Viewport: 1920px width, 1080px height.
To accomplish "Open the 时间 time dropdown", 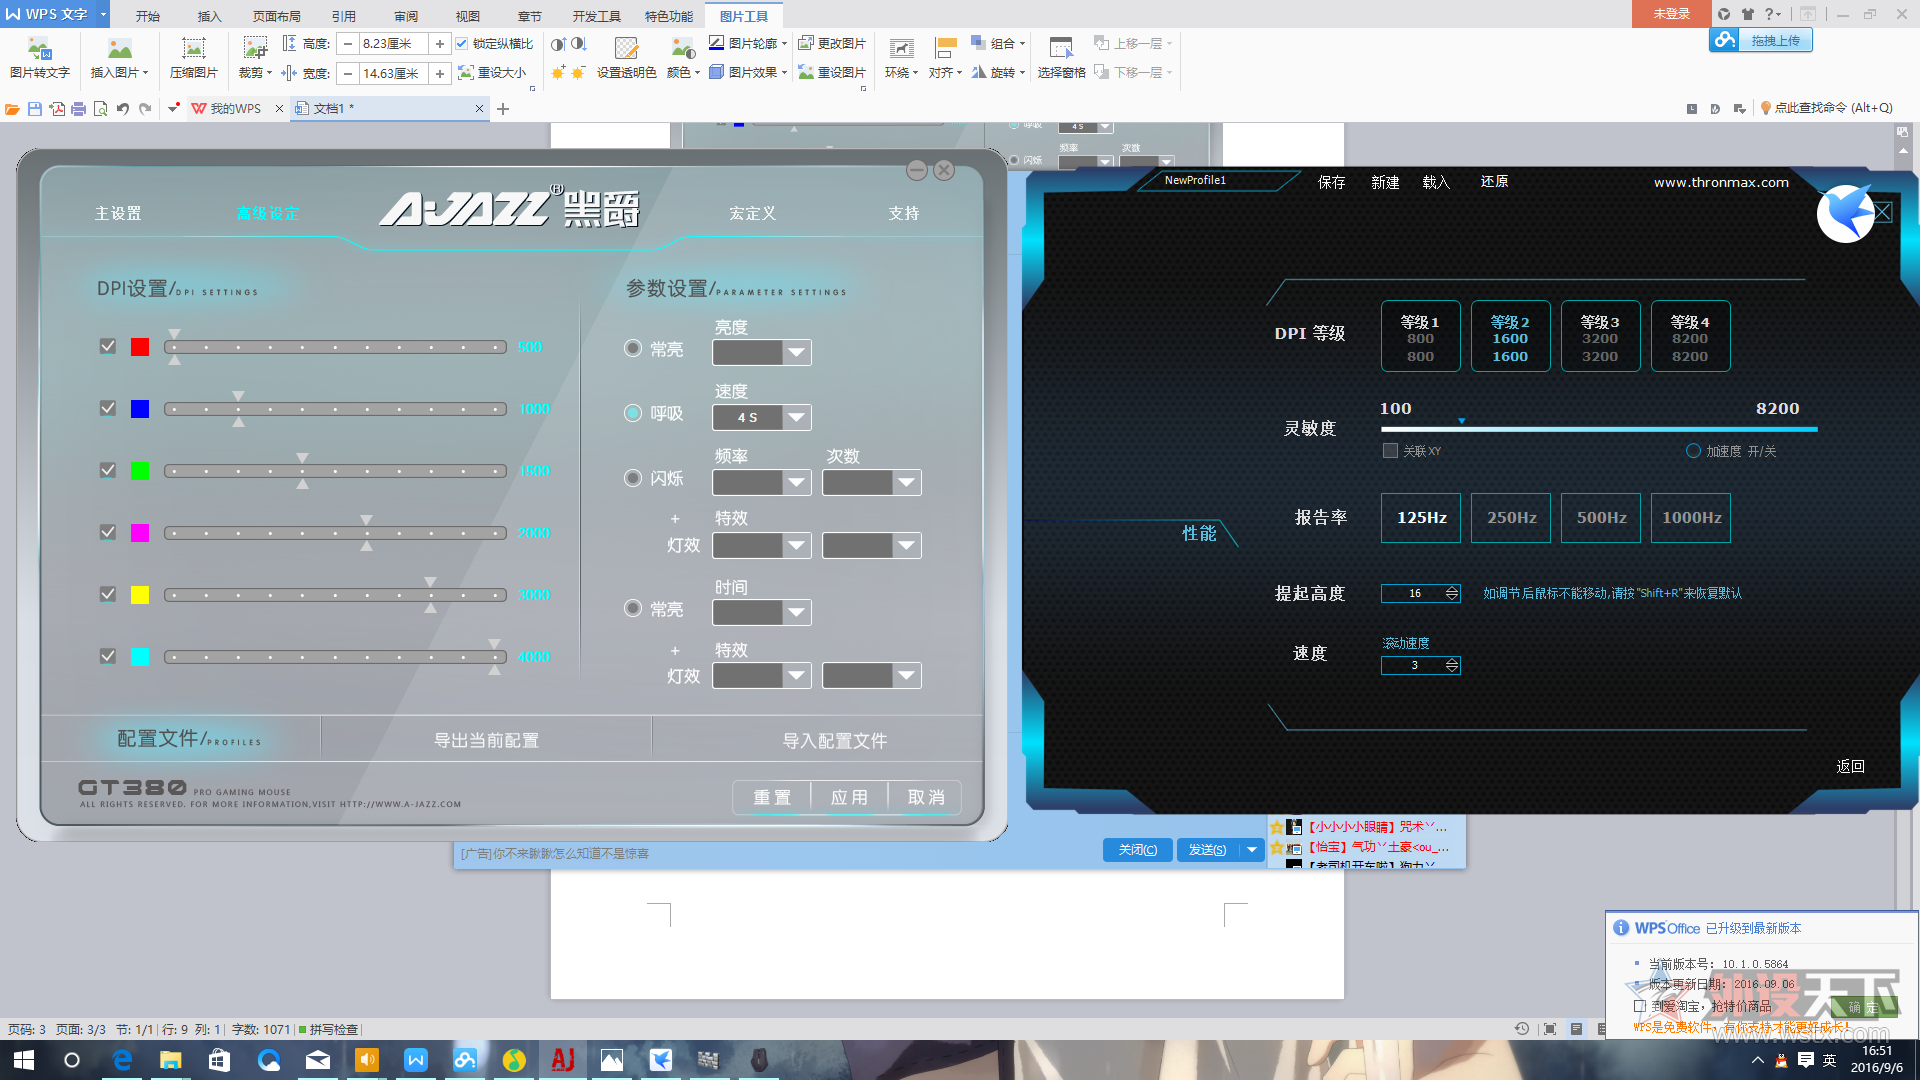I will 762,612.
